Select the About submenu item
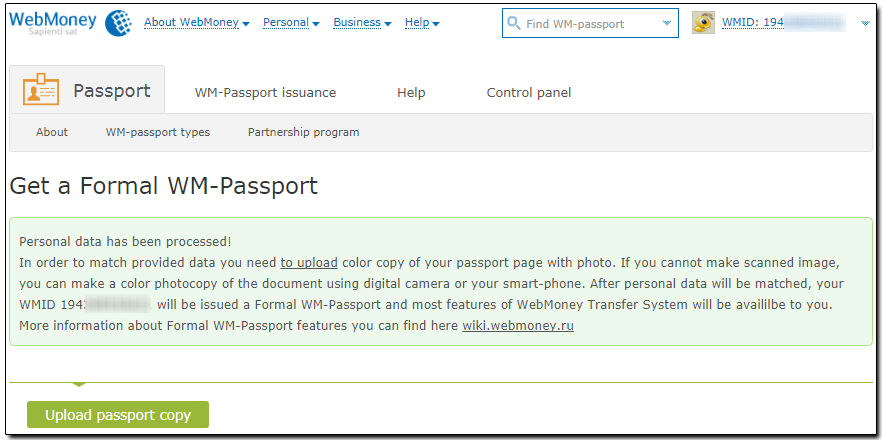The width and height of the screenshot is (882, 440). pos(52,132)
